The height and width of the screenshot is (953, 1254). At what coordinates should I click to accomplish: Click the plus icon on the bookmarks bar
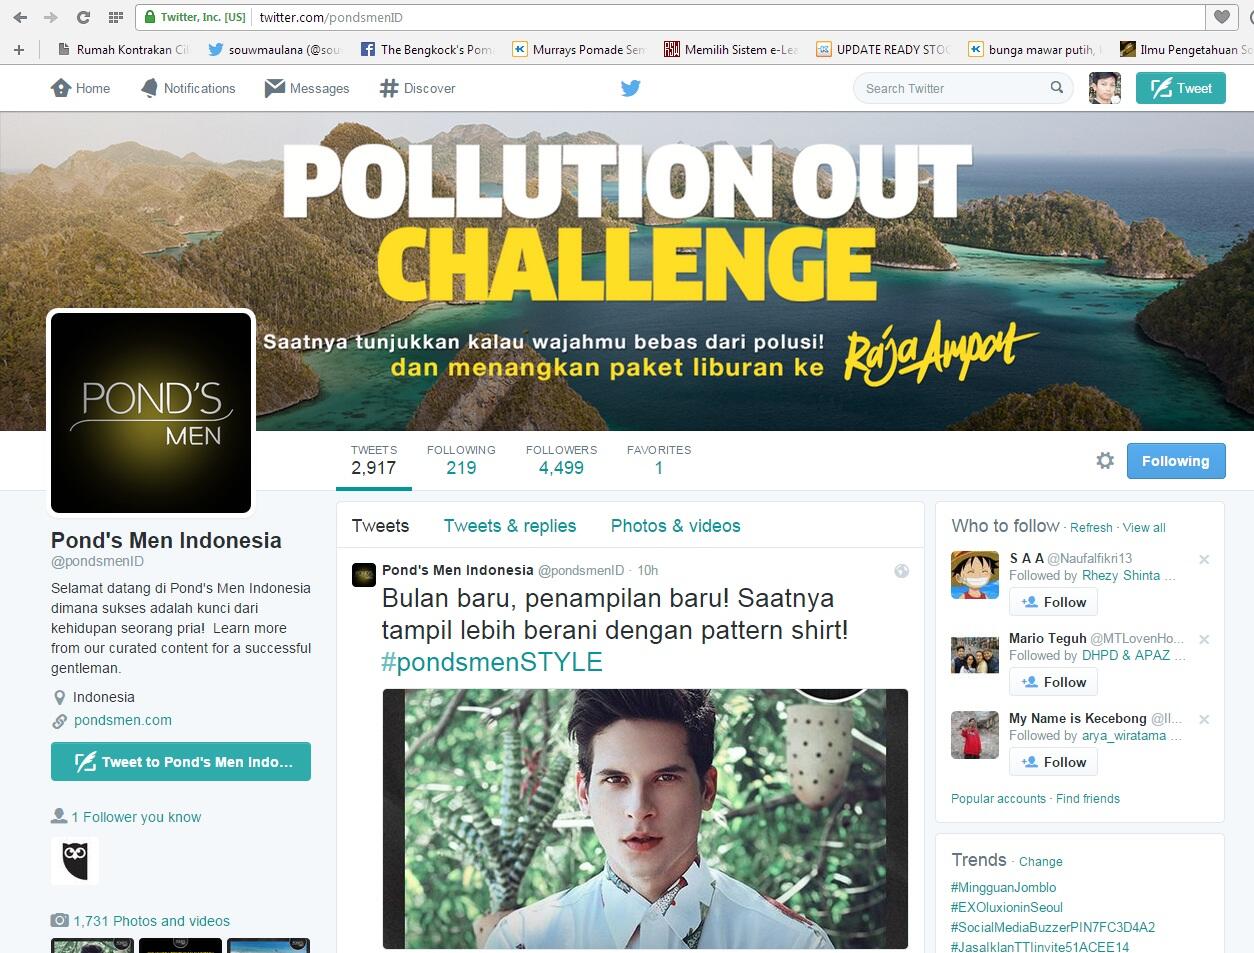point(18,49)
